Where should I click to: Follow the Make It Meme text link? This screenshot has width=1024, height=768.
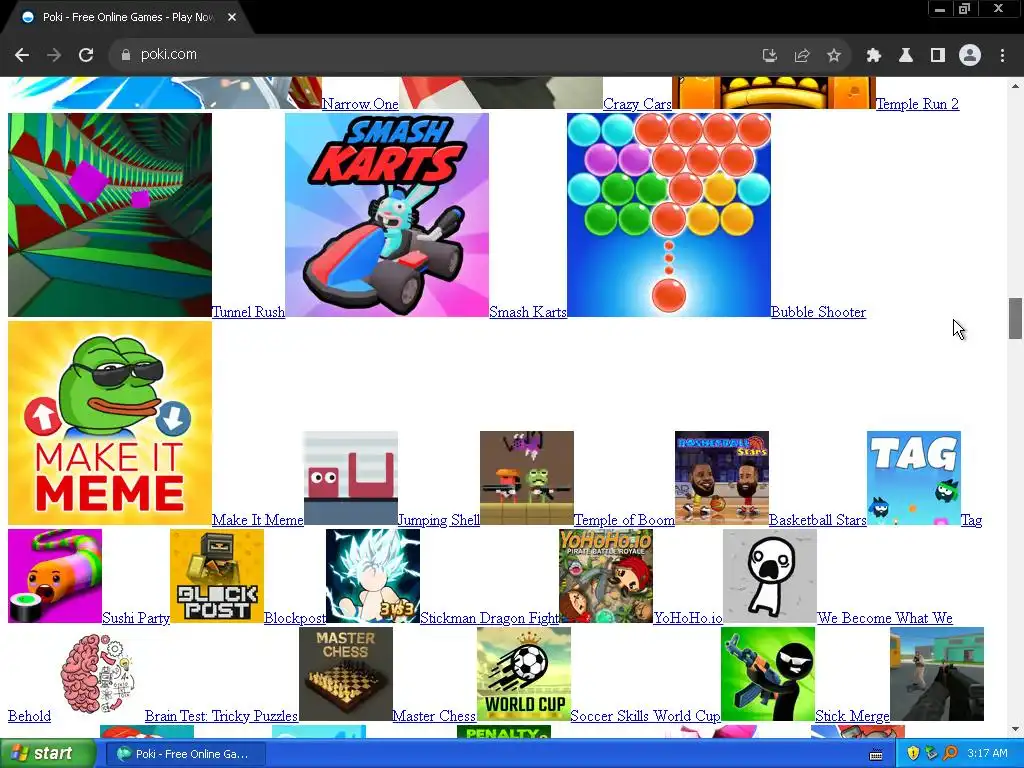258,520
